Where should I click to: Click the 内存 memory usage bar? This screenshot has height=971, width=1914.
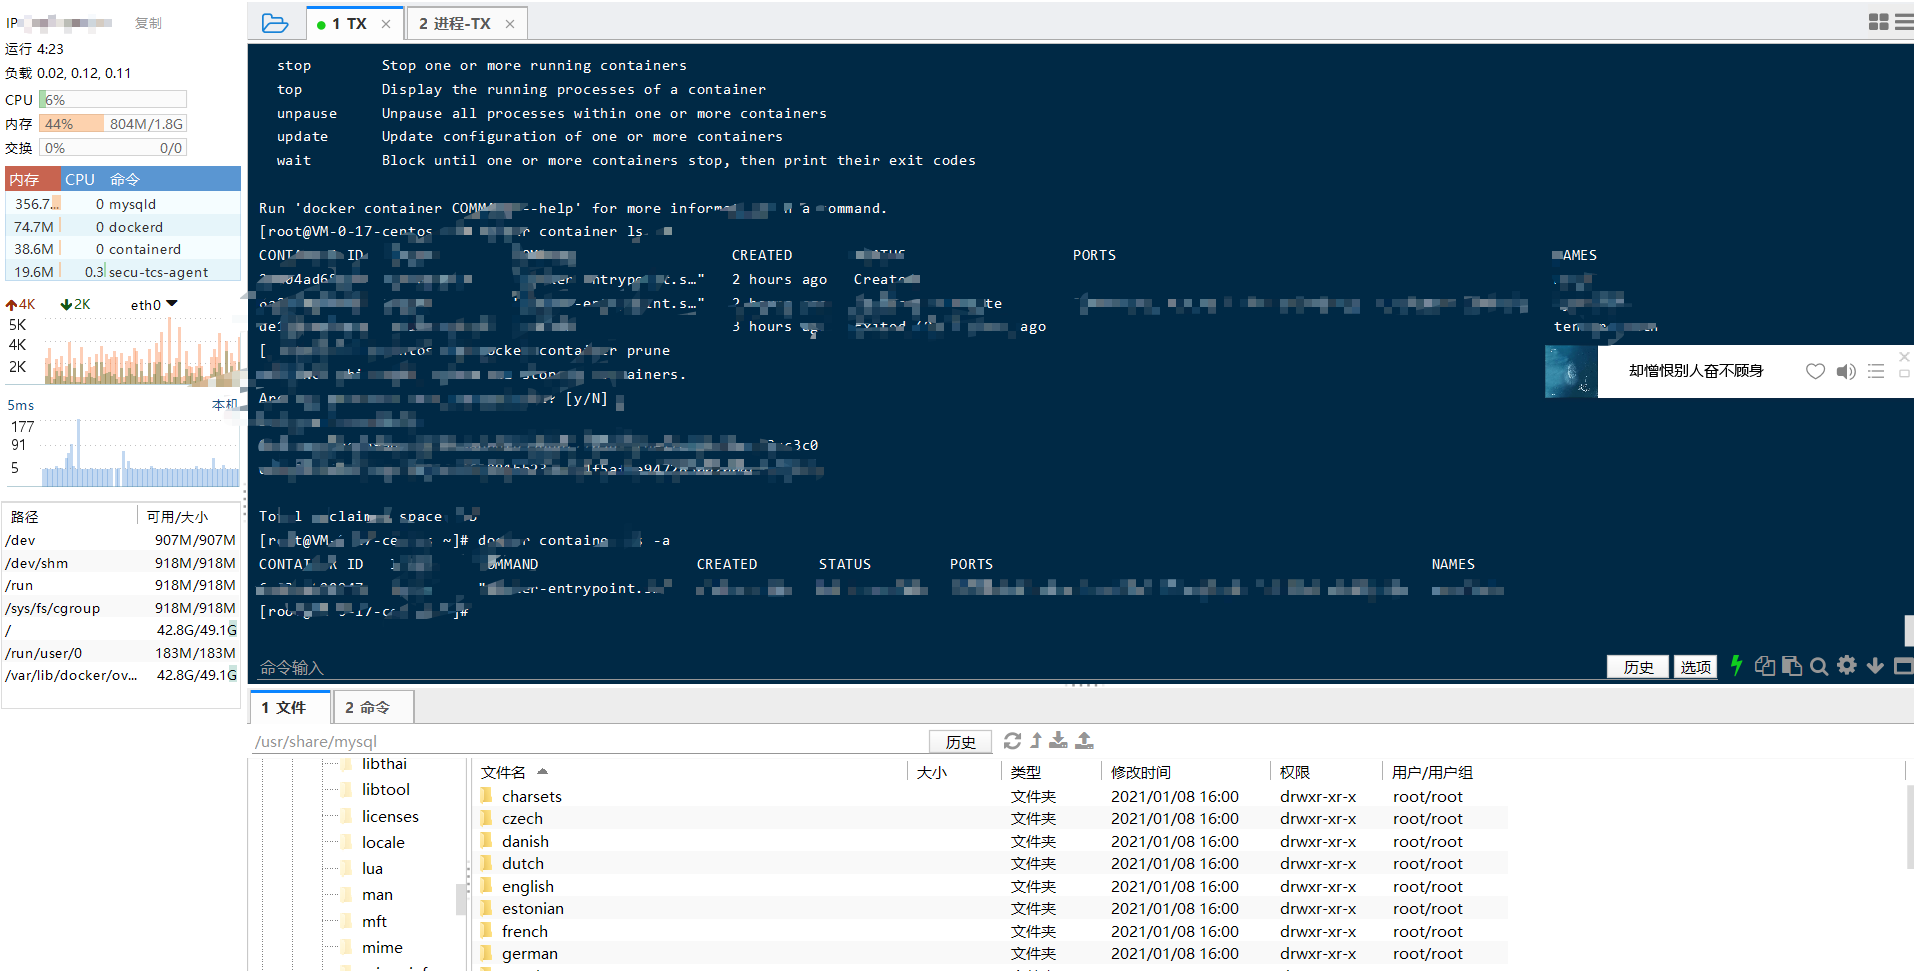coord(113,123)
